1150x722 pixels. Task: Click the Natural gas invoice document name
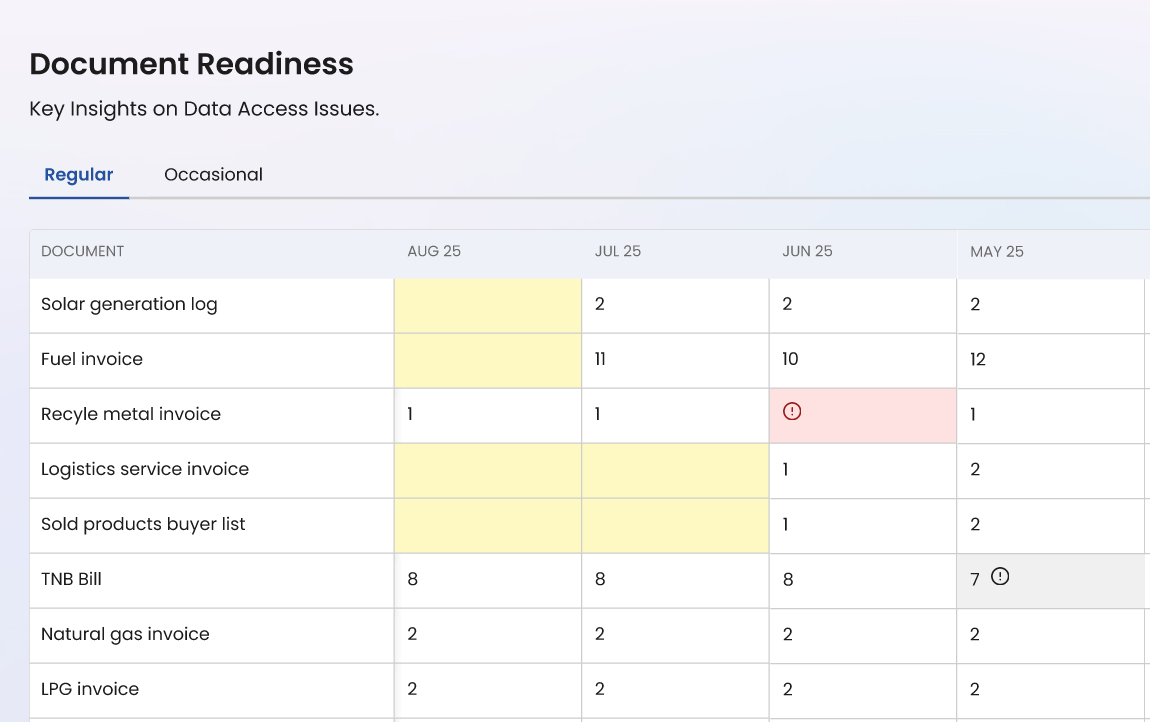coord(125,634)
